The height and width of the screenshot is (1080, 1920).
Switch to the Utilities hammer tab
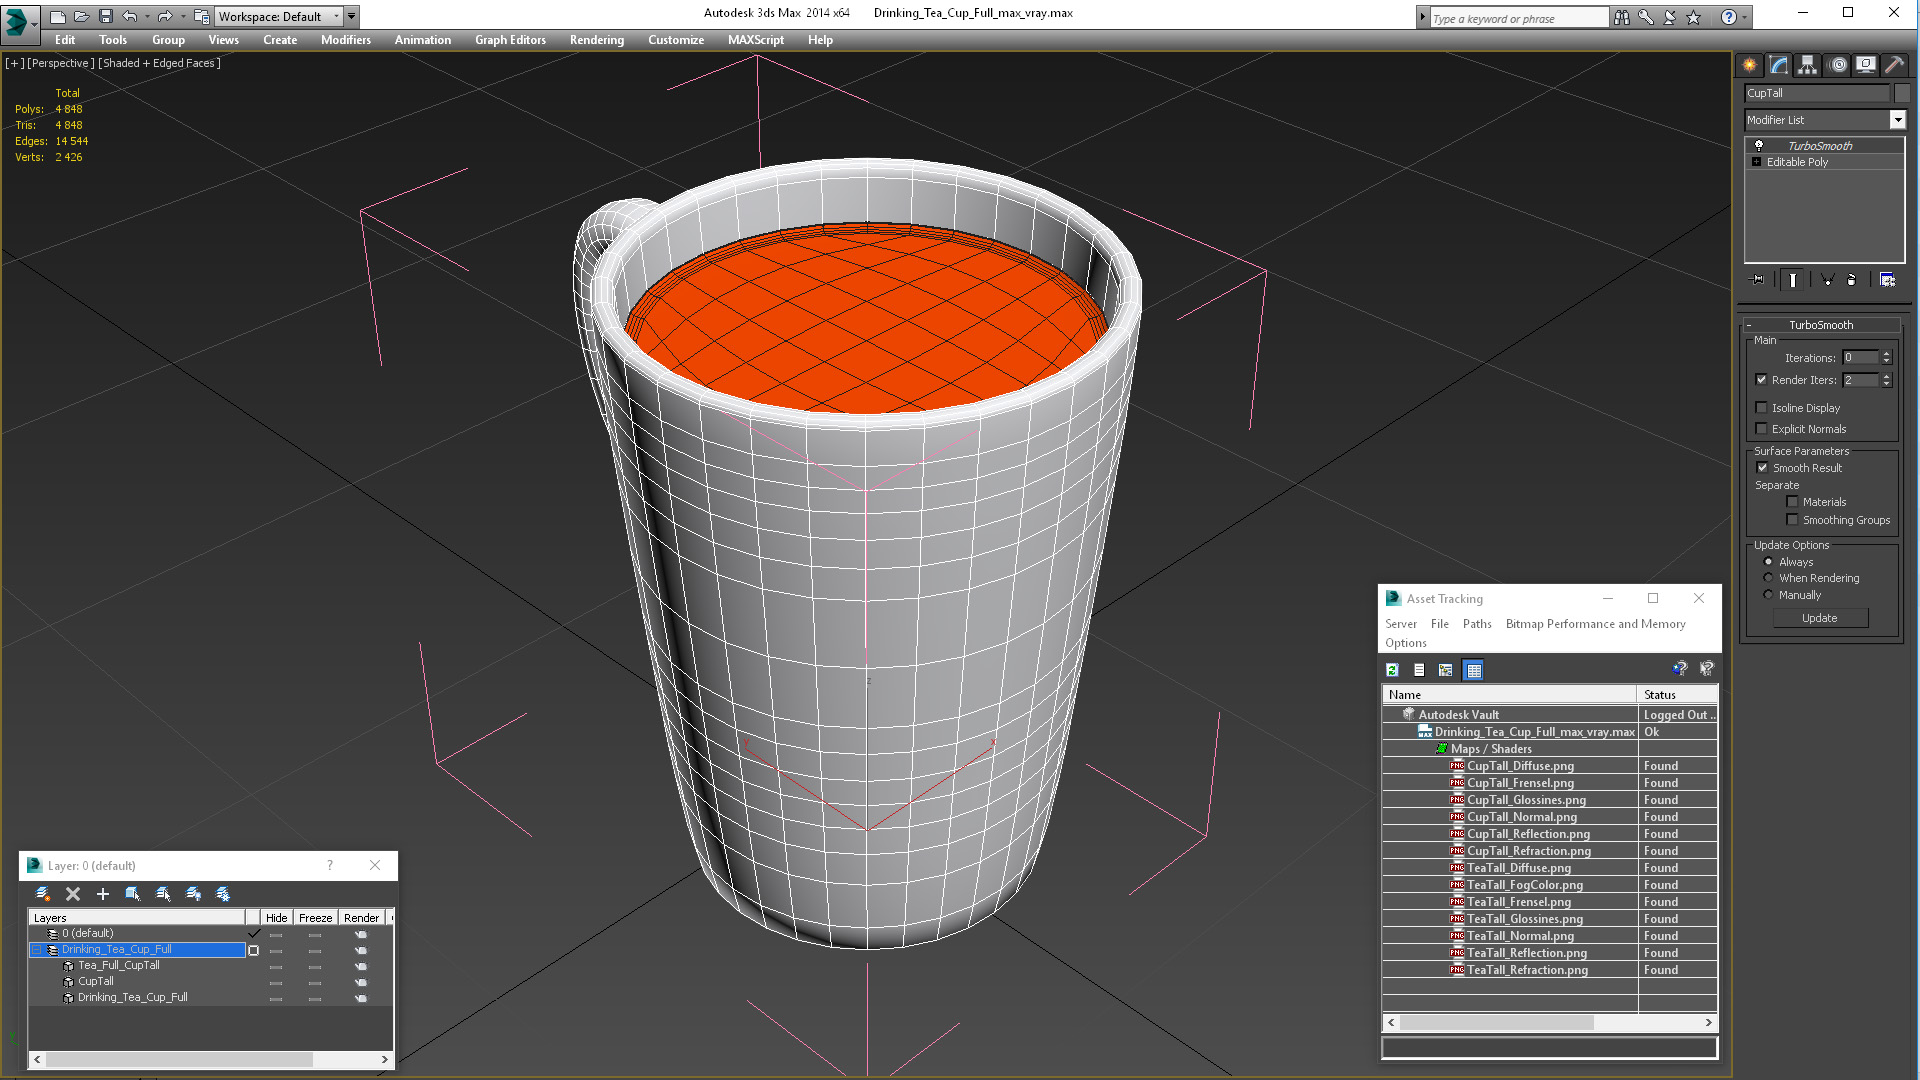(1894, 65)
